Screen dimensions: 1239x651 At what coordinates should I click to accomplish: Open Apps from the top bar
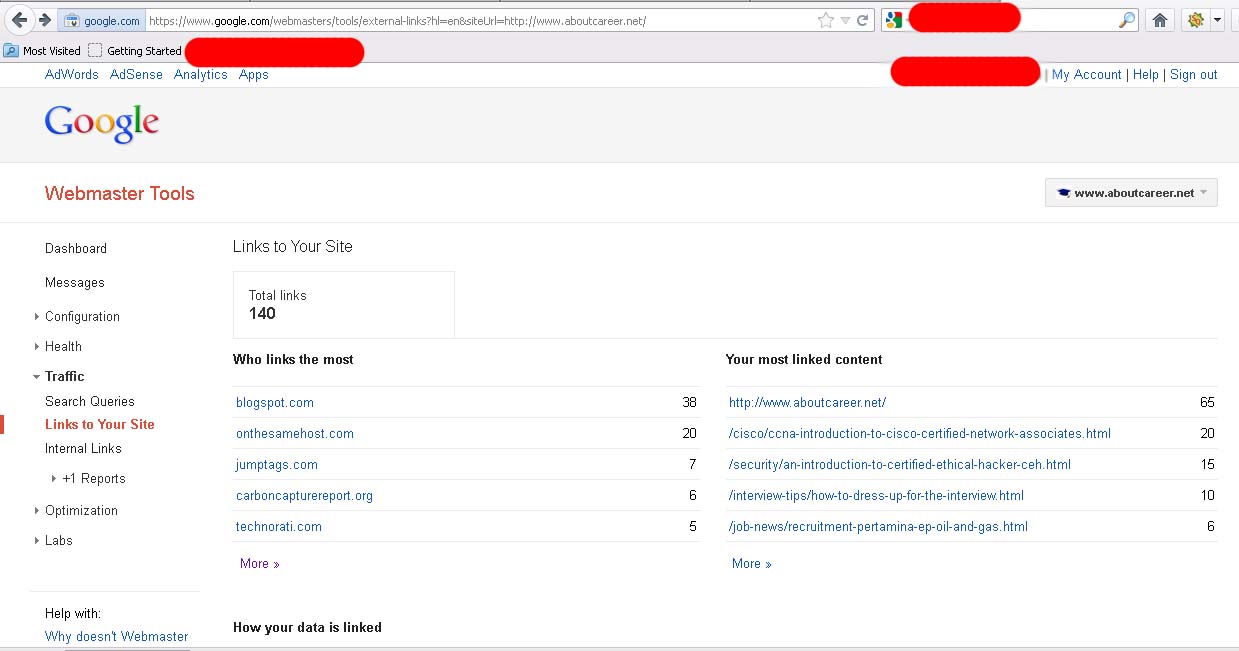coord(254,75)
